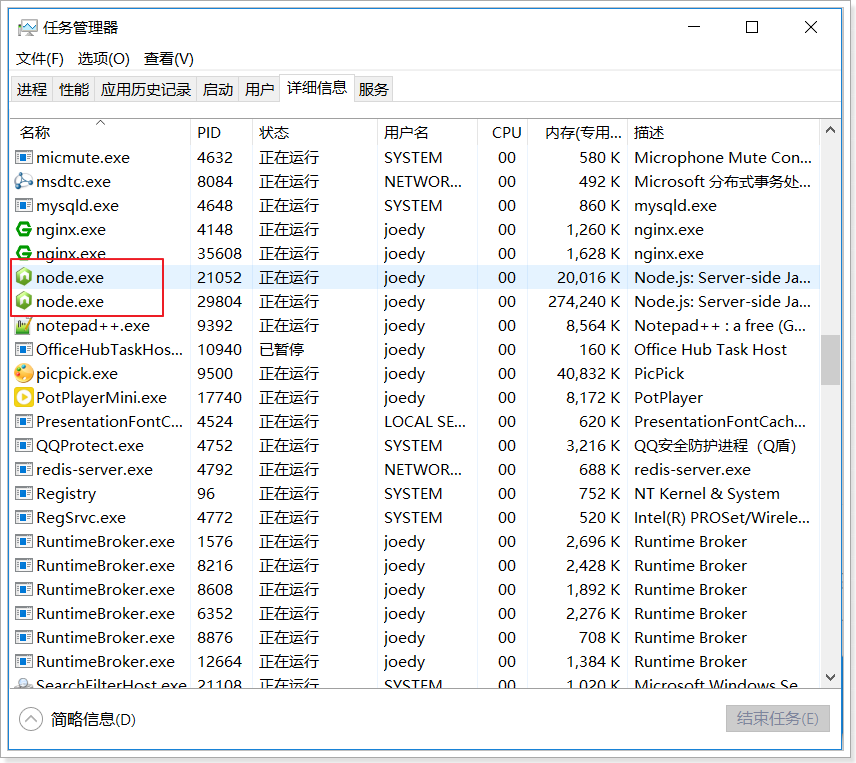Screen dimensions: 856x763
Task: Click the RuntimeBroker.exe icon with PID 8216
Action: [x=23, y=566]
